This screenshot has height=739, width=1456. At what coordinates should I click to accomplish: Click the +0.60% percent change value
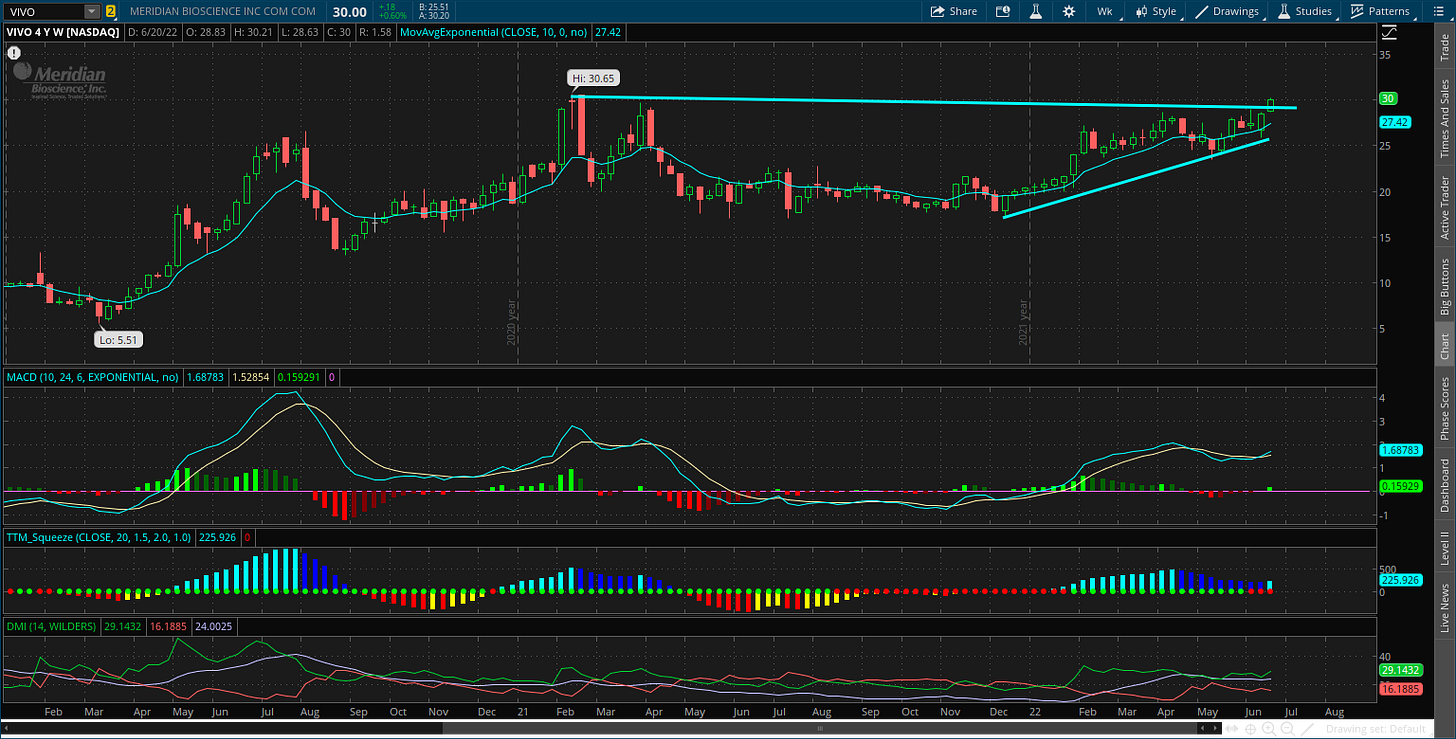pos(393,16)
